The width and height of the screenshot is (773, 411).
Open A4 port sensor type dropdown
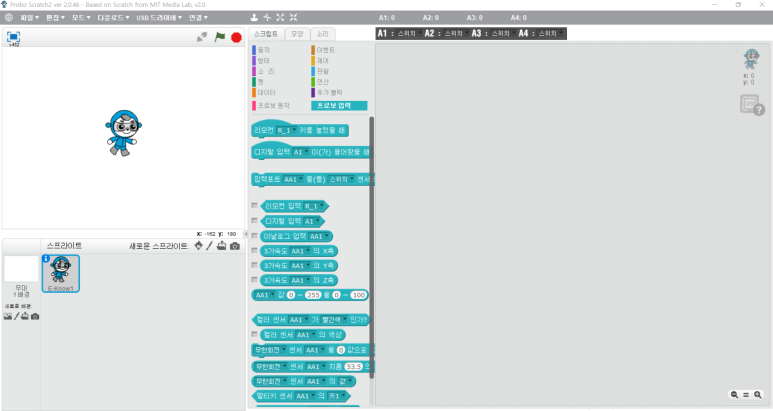click(550, 34)
